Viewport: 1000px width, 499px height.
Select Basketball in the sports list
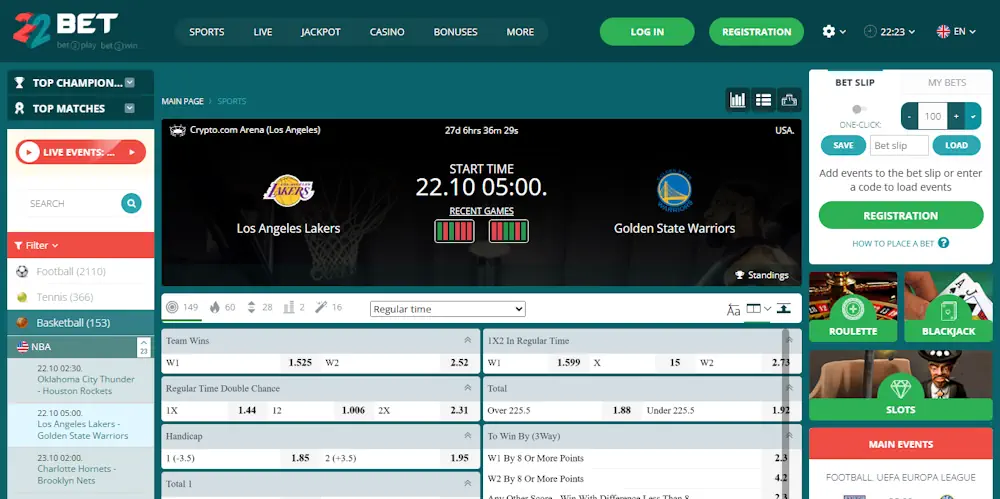pos(73,323)
